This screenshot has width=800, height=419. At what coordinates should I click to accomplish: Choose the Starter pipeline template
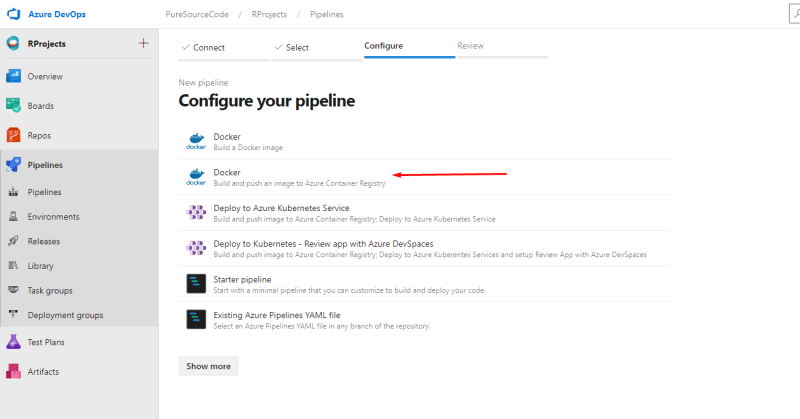(424, 284)
